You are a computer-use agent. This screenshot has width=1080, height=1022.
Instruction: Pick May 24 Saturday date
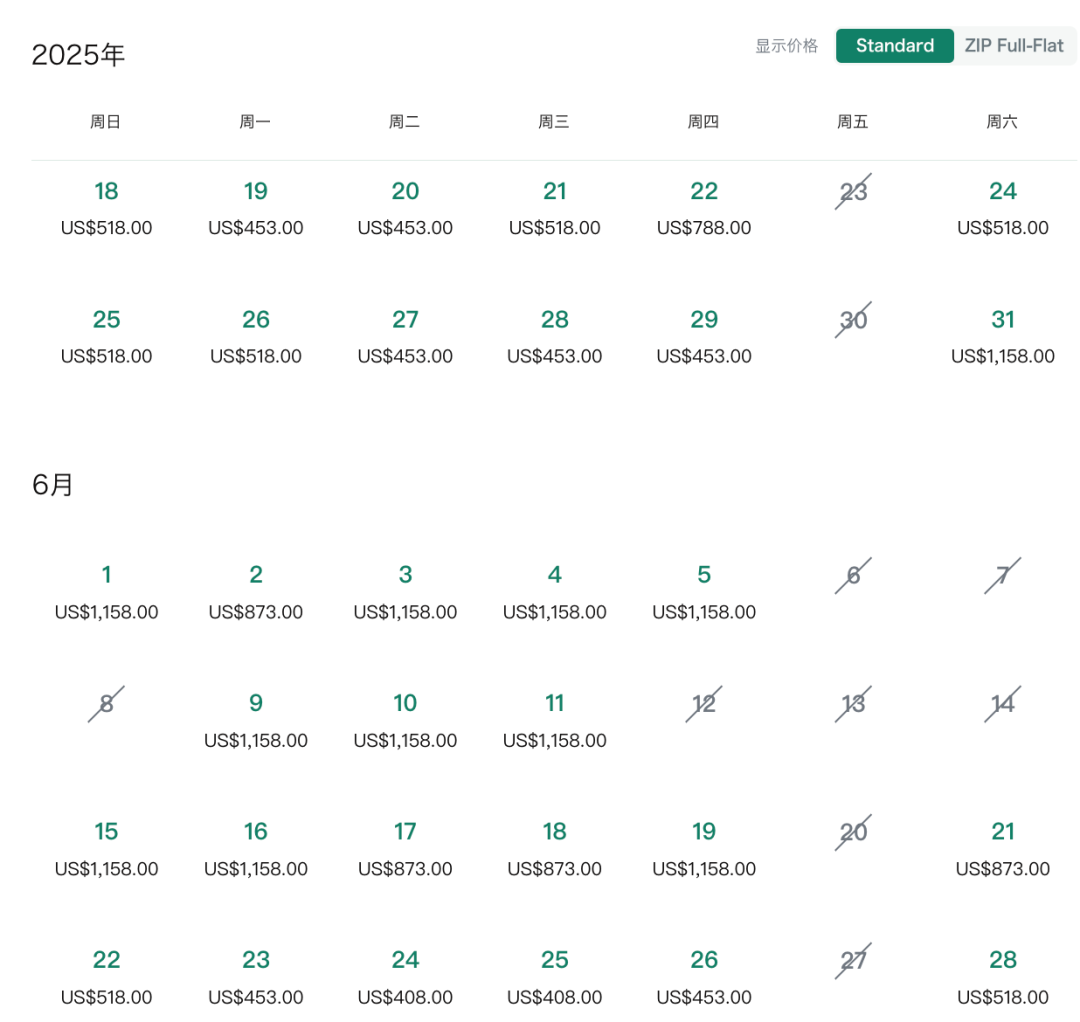(x=1003, y=208)
